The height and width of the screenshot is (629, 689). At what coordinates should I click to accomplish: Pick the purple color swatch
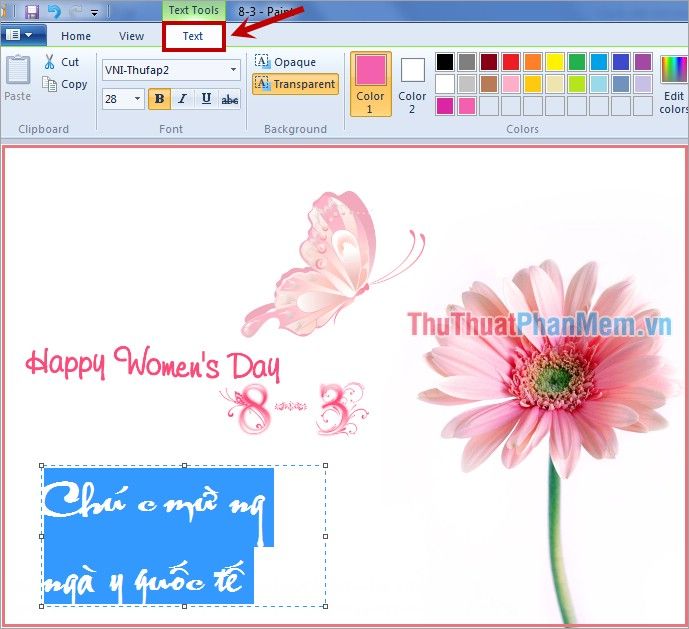[643, 62]
